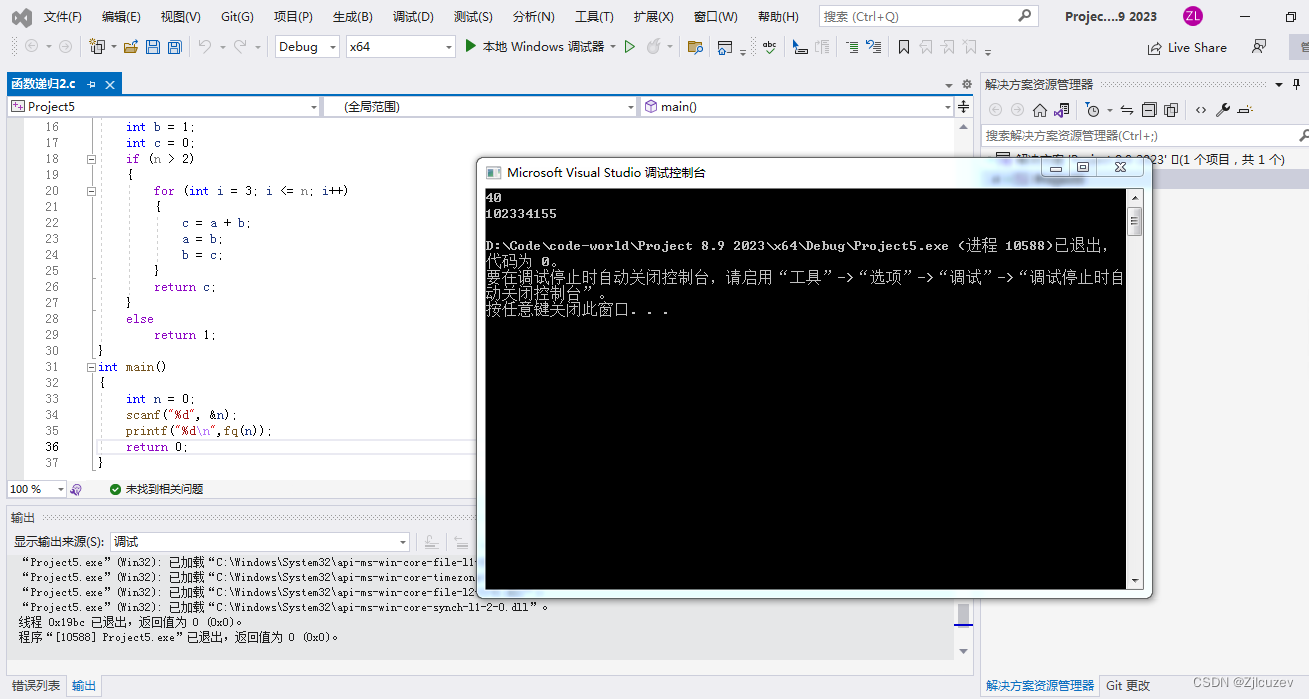Switch to 解决方案资源管理器 bottom tab
The height and width of the screenshot is (699, 1309).
coord(1040,685)
